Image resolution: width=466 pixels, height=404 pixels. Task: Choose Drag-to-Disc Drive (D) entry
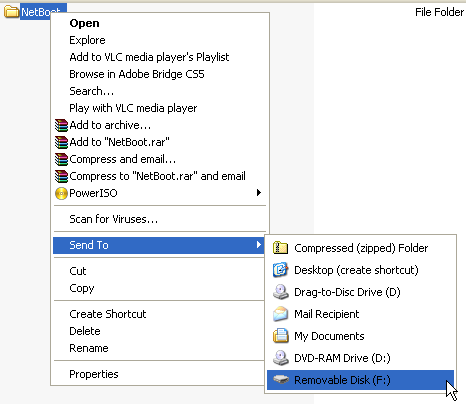[x=360, y=292]
